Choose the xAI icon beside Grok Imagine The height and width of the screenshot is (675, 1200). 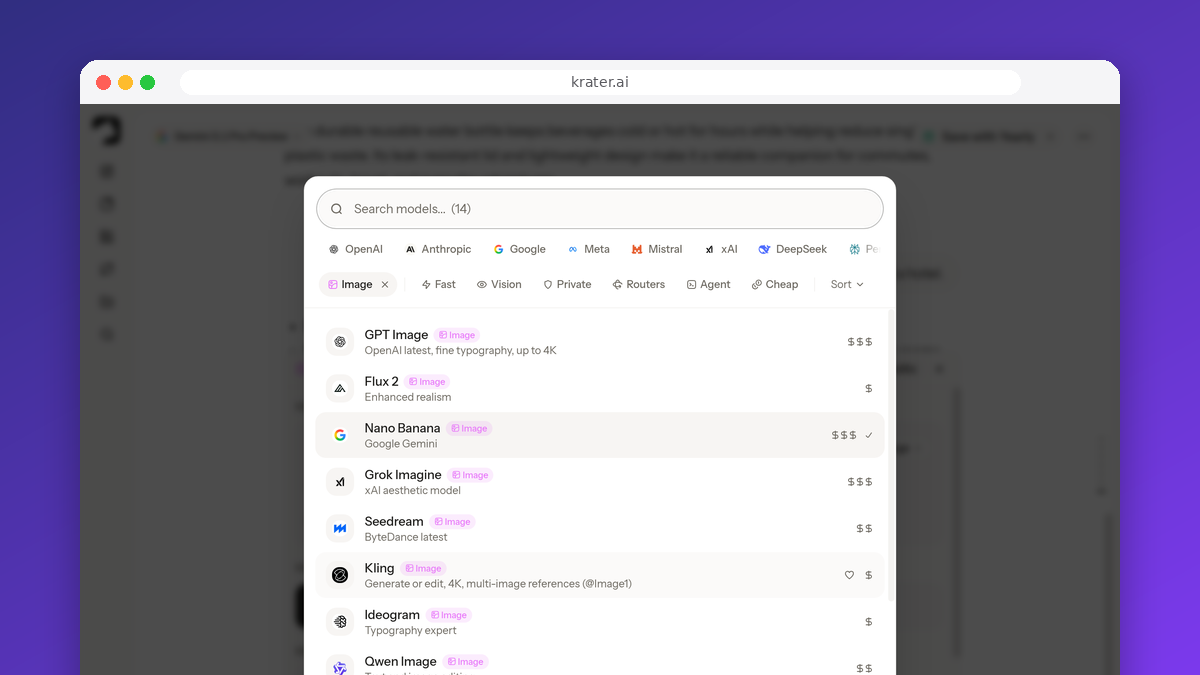[340, 482]
